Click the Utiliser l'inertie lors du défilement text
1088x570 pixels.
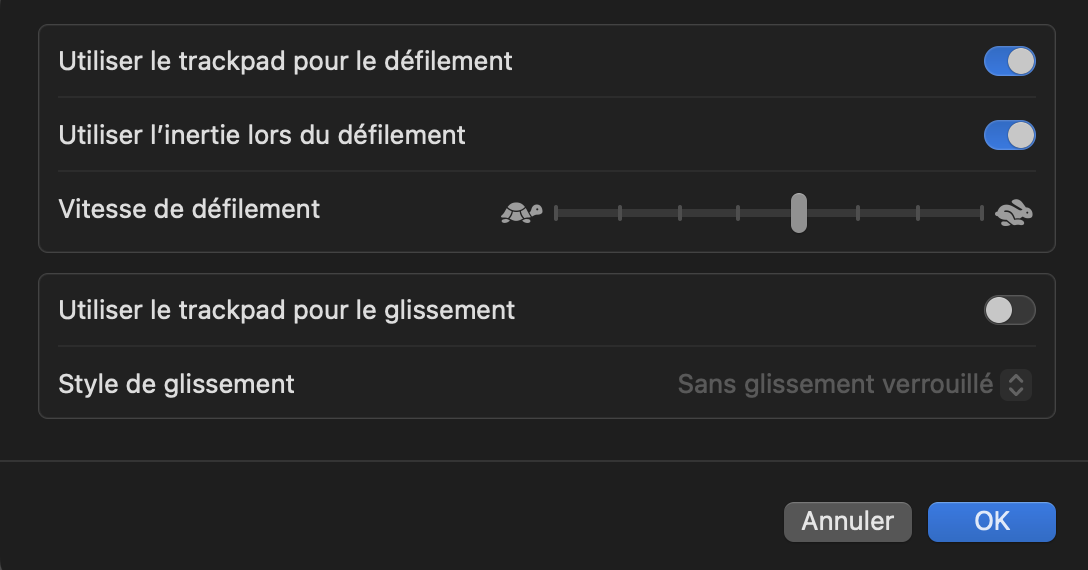(x=262, y=135)
